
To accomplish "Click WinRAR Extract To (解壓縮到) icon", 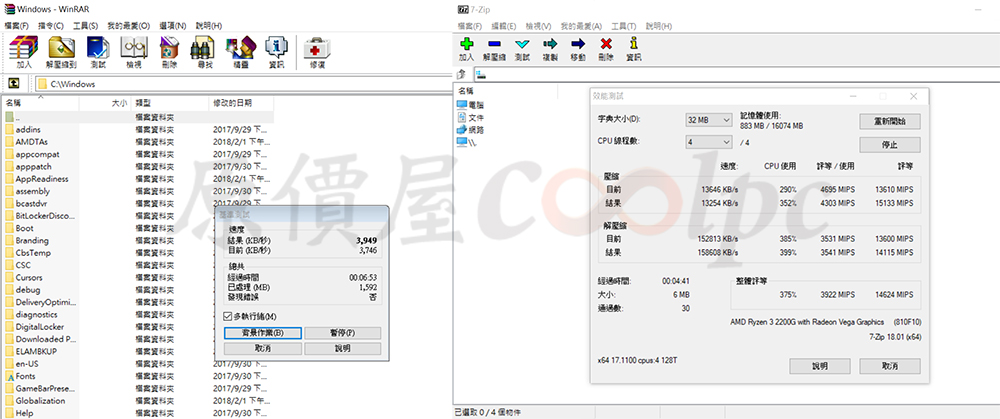I will (x=61, y=52).
